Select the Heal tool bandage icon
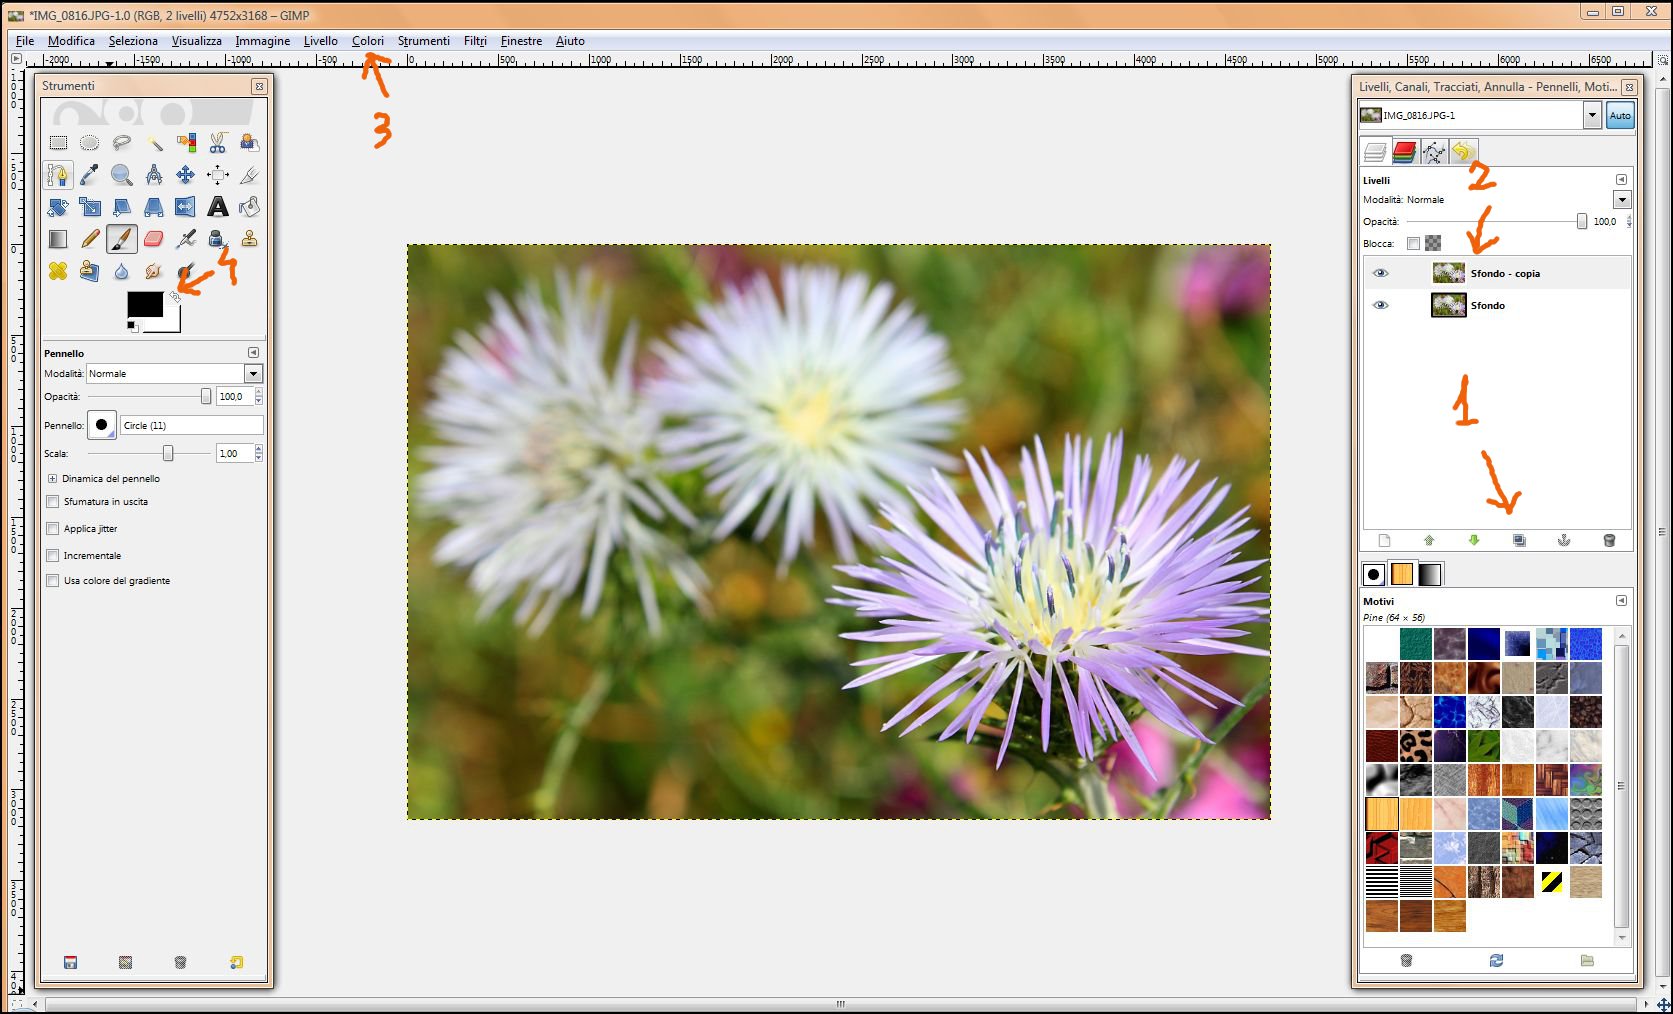The image size is (1673, 1014). point(58,271)
